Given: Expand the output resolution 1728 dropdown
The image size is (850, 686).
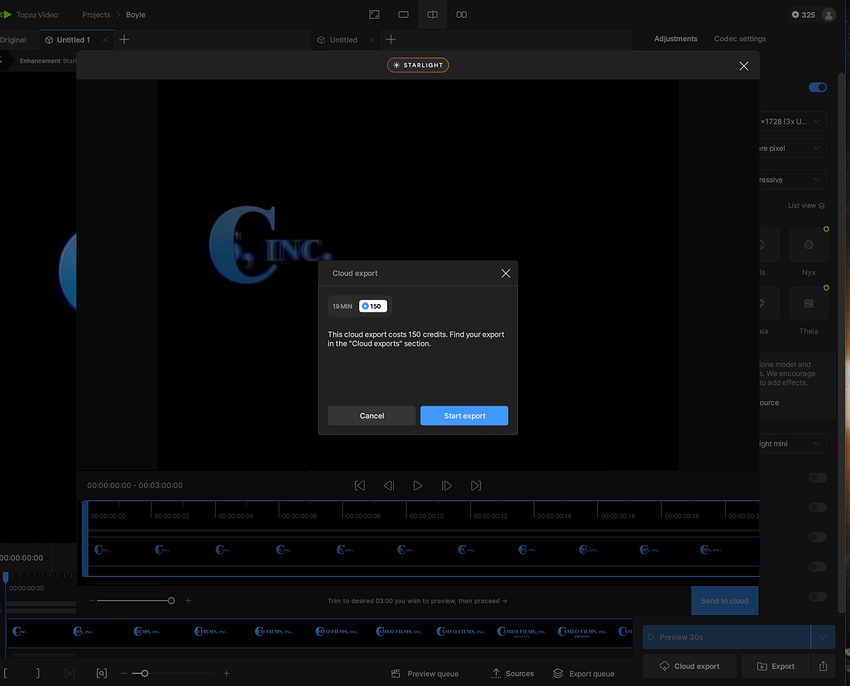Looking at the screenshot, I should point(792,121).
